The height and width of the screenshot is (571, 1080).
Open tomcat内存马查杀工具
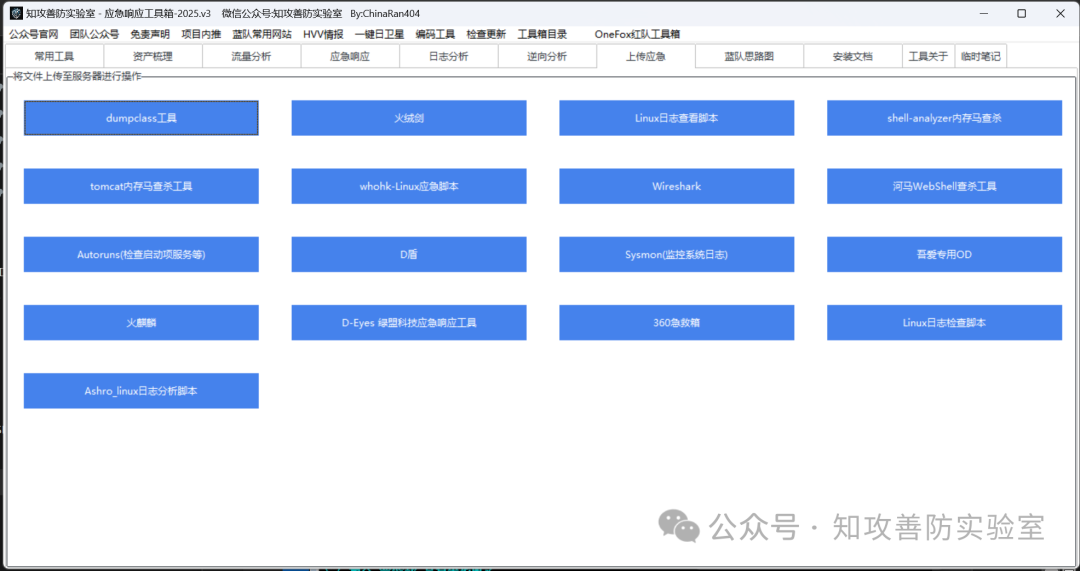pos(141,186)
